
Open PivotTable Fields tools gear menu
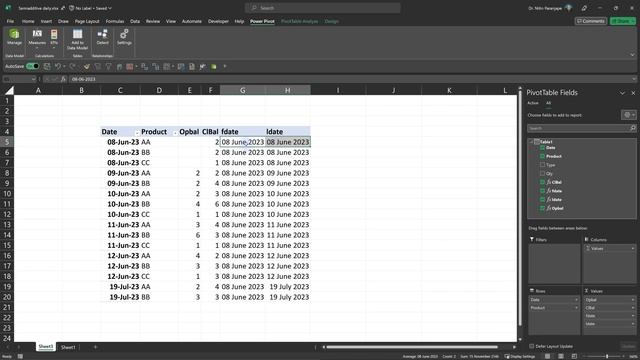coord(629,115)
